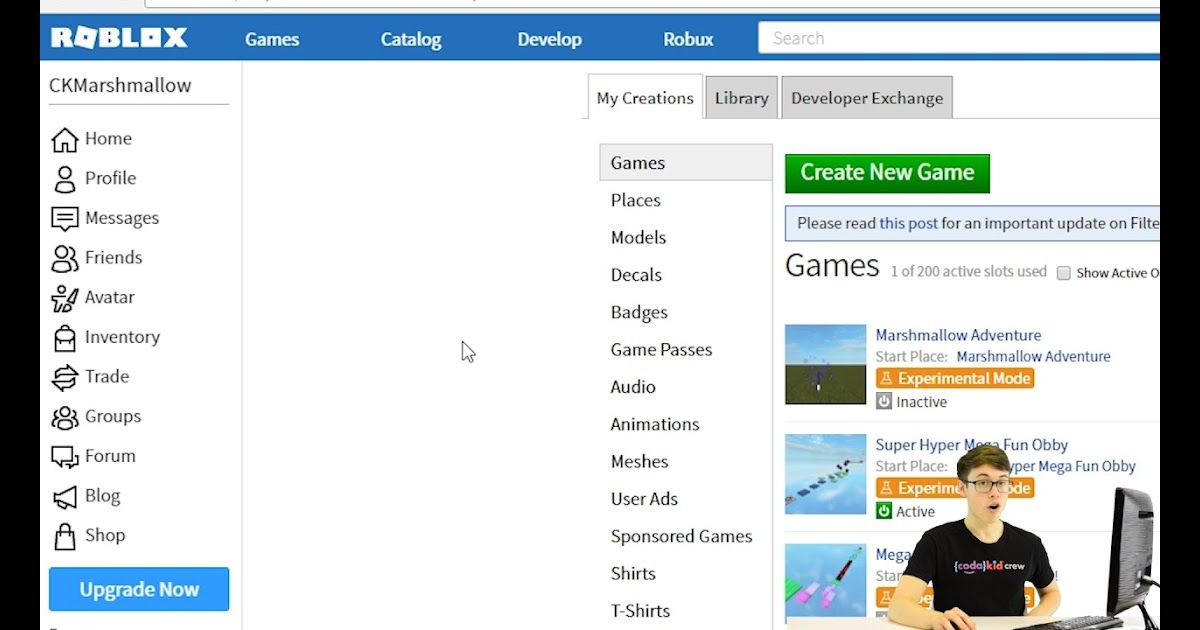Select Models in the creations list
The height and width of the screenshot is (630, 1200).
click(638, 237)
